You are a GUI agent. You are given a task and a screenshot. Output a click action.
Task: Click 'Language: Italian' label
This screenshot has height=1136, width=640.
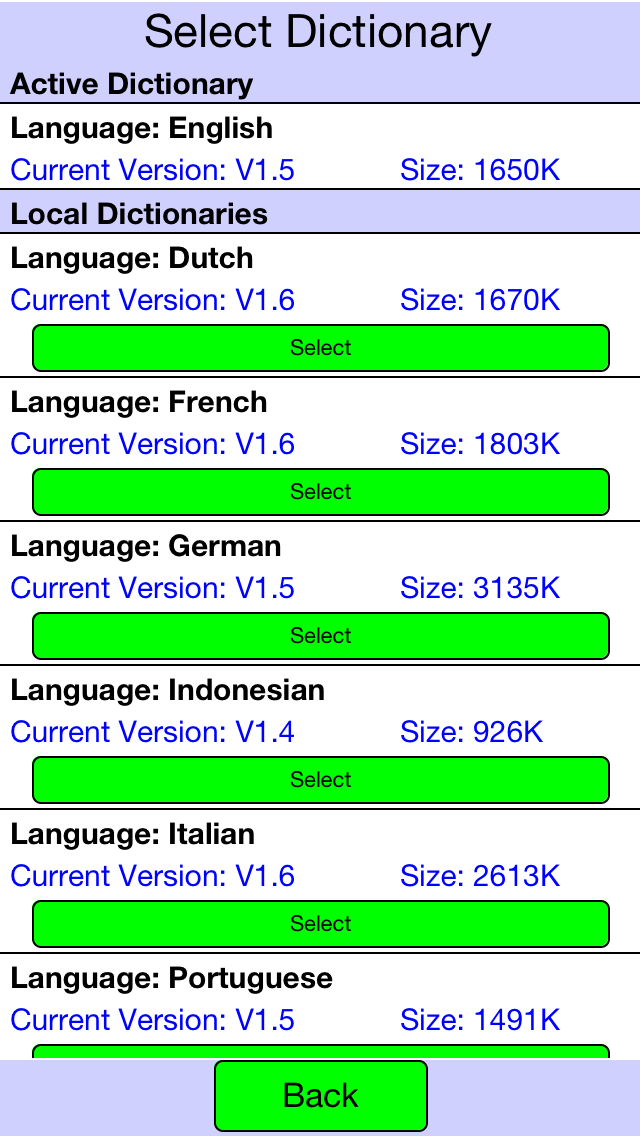click(x=133, y=835)
